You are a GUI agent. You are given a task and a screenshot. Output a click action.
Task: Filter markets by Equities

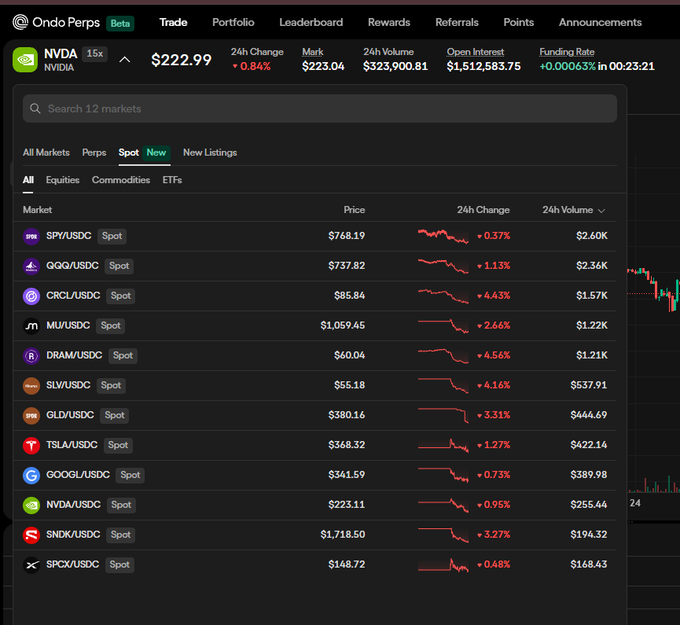click(62, 180)
